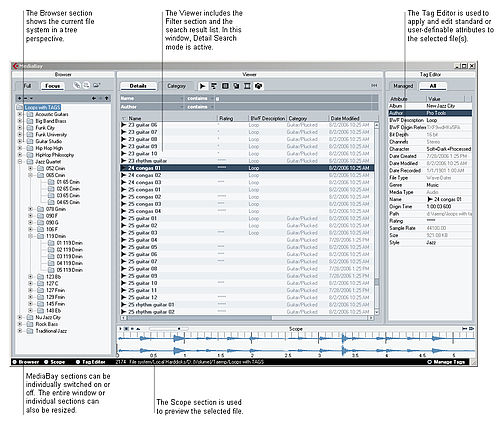Click the second media type filter icon
The height and width of the screenshot is (422, 500).
coord(214,86)
